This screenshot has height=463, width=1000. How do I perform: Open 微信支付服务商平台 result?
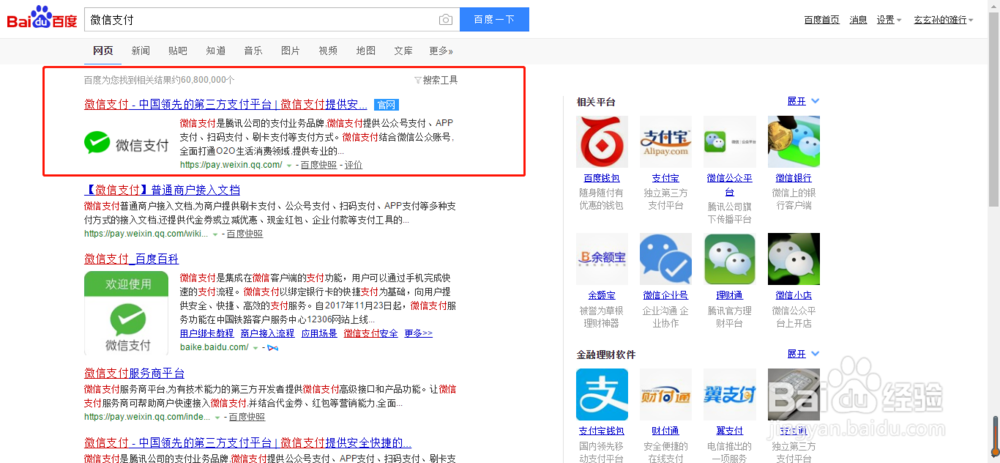[134, 373]
